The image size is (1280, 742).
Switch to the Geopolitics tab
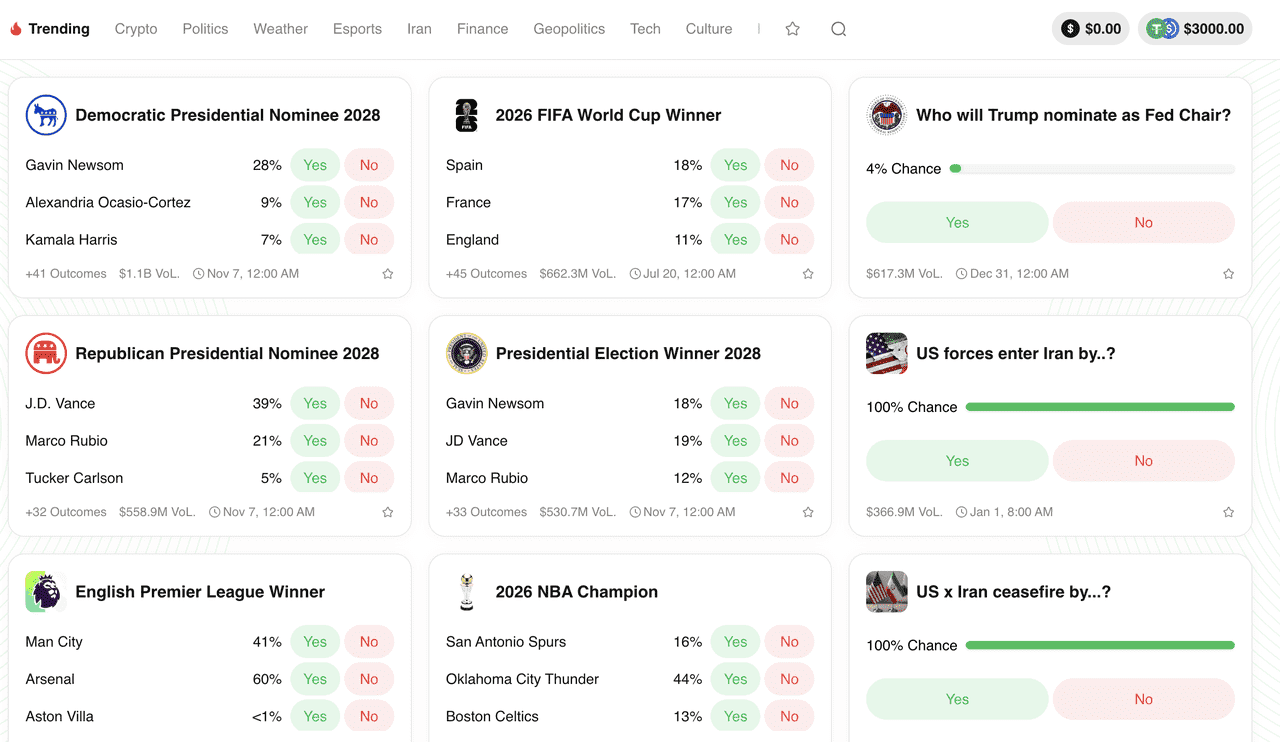569,29
